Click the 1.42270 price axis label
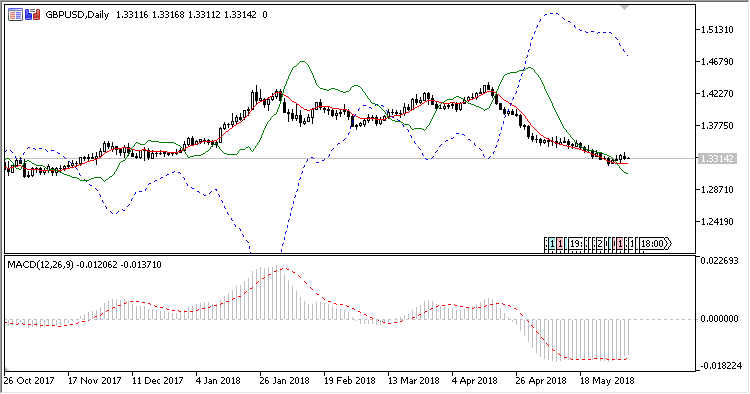Viewport: 750px width, 394px height. [x=717, y=94]
